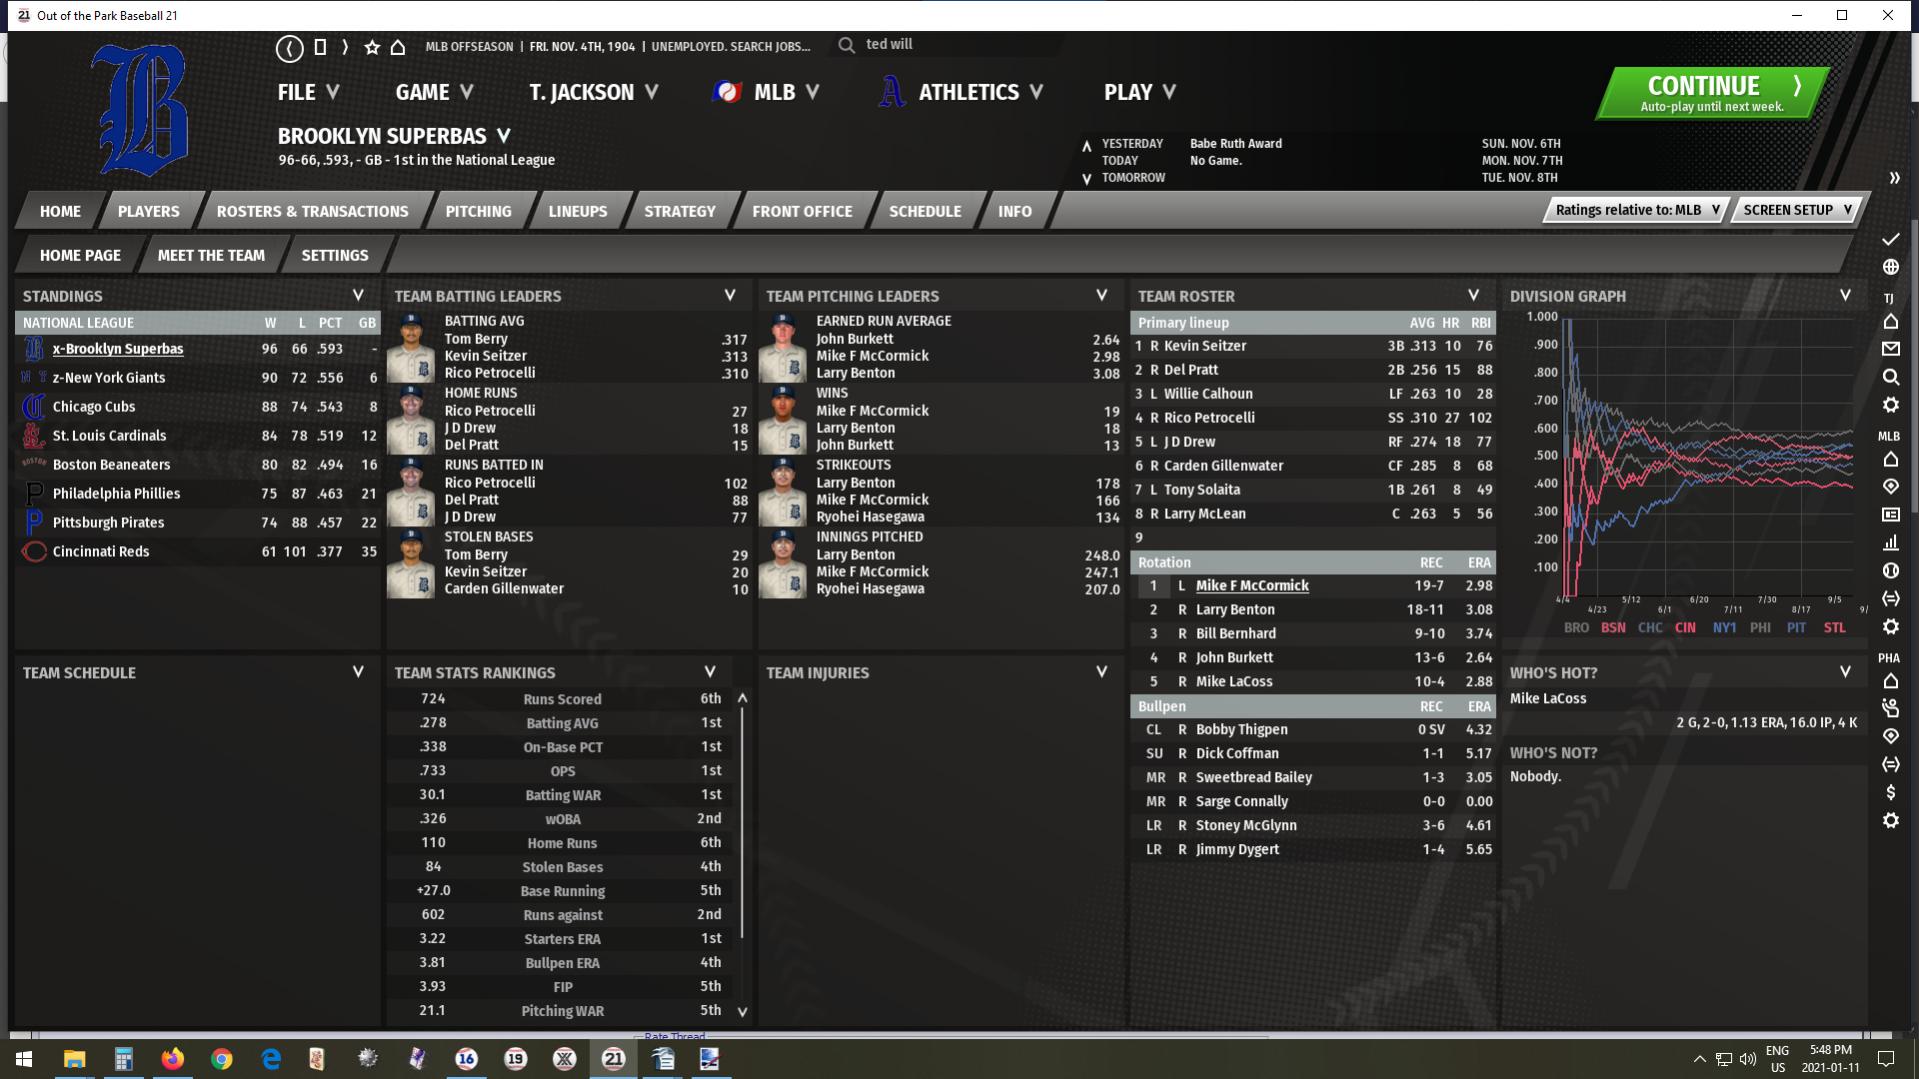Open the mail envelope icon in right sidebar
The width and height of the screenshot is (1919, 1079).
(x=1890, y=349)
